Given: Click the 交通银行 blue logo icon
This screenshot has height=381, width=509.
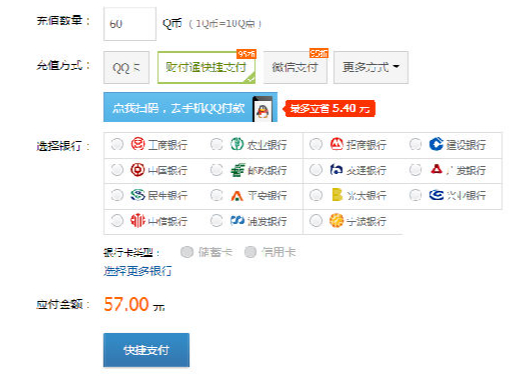Looking at the screenshot, I should click(336, 170).
